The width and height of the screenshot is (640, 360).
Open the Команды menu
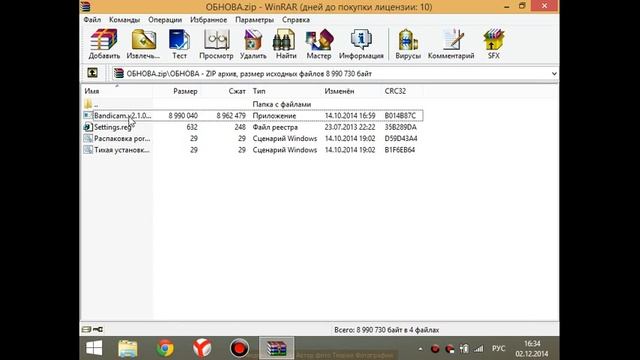tap(124, 20)
